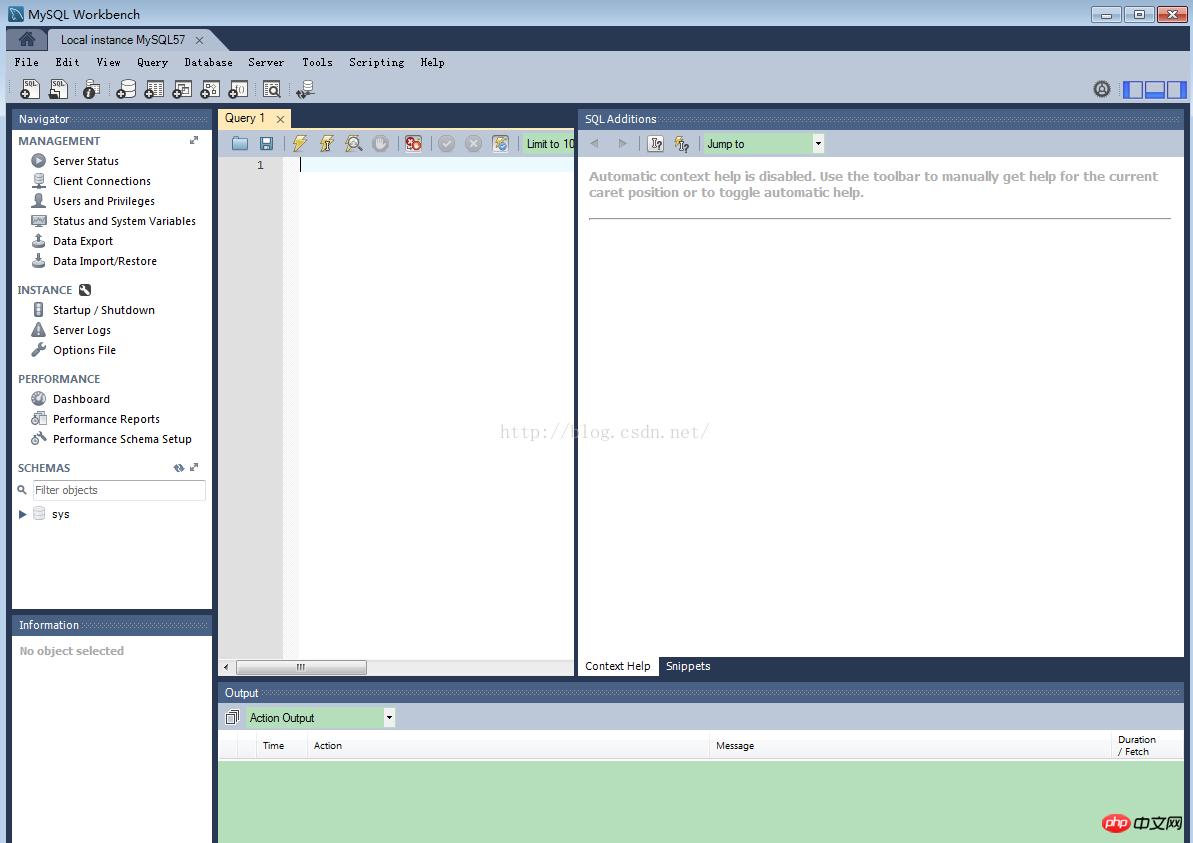Open the Scripting menu
1193x843 pixels.
pyautogui.click(x=377, y=62)
